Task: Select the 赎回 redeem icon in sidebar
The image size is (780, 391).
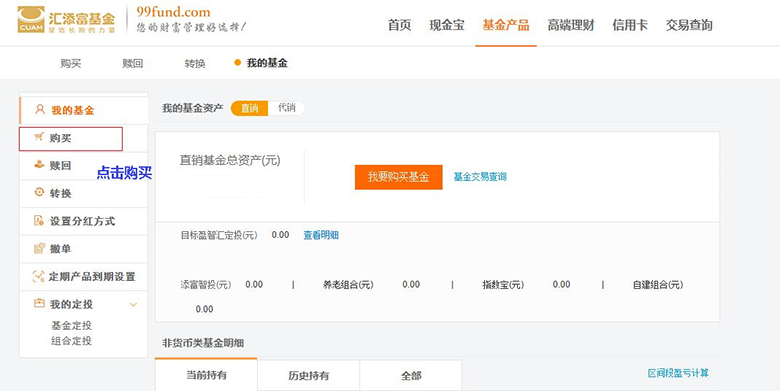Action: [39, 165]
